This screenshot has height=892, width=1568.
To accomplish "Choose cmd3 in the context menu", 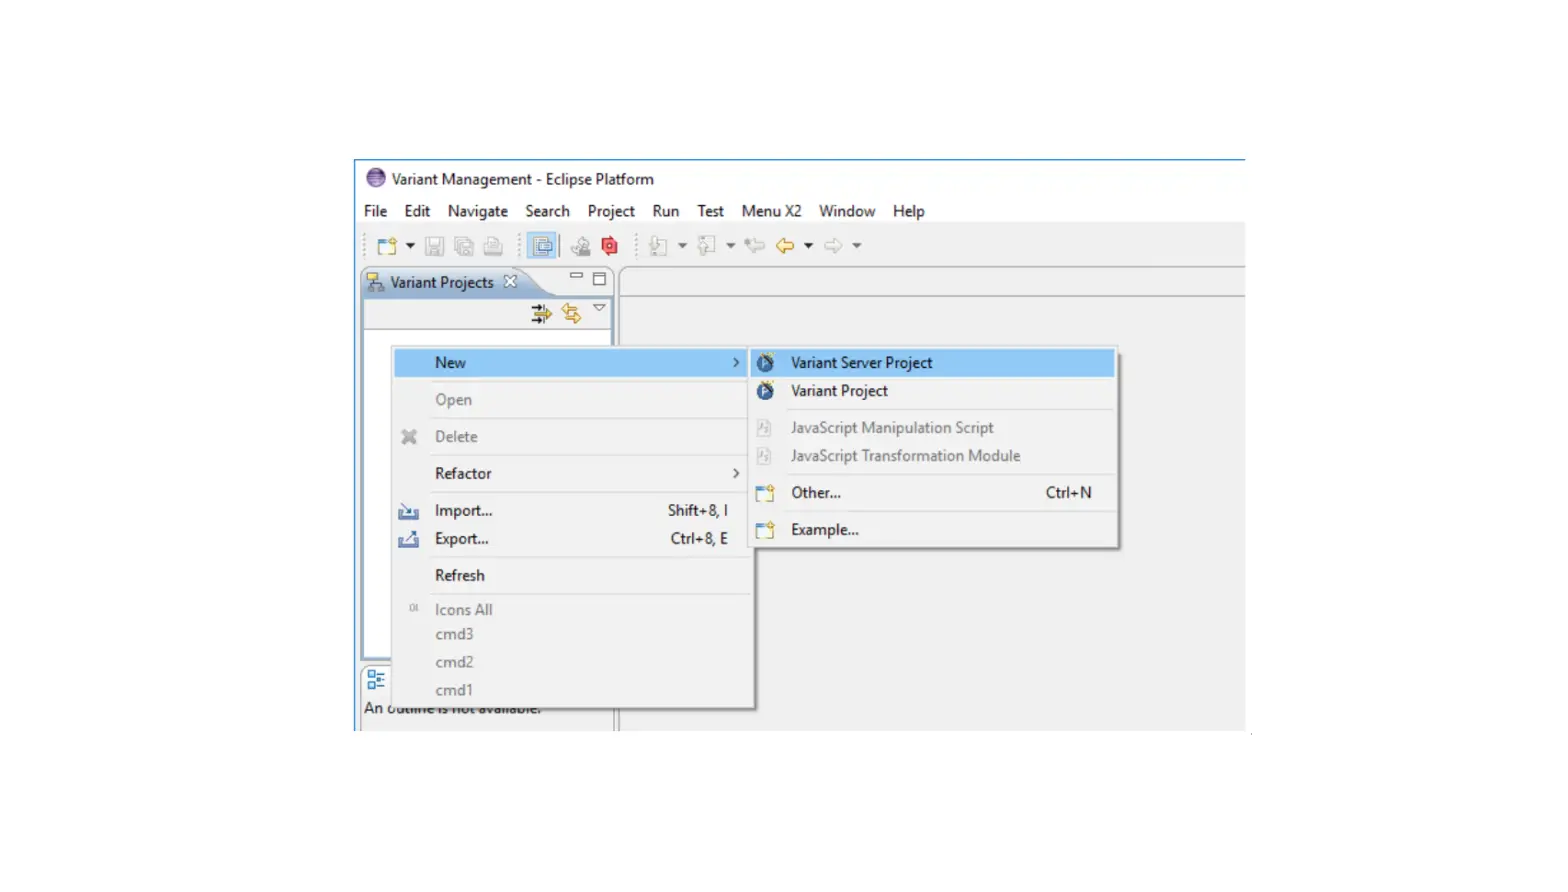I will (570, 635).
